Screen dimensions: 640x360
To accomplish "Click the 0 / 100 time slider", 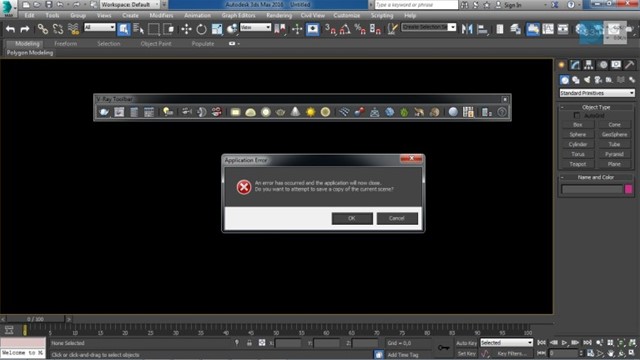I will (35, 319).
